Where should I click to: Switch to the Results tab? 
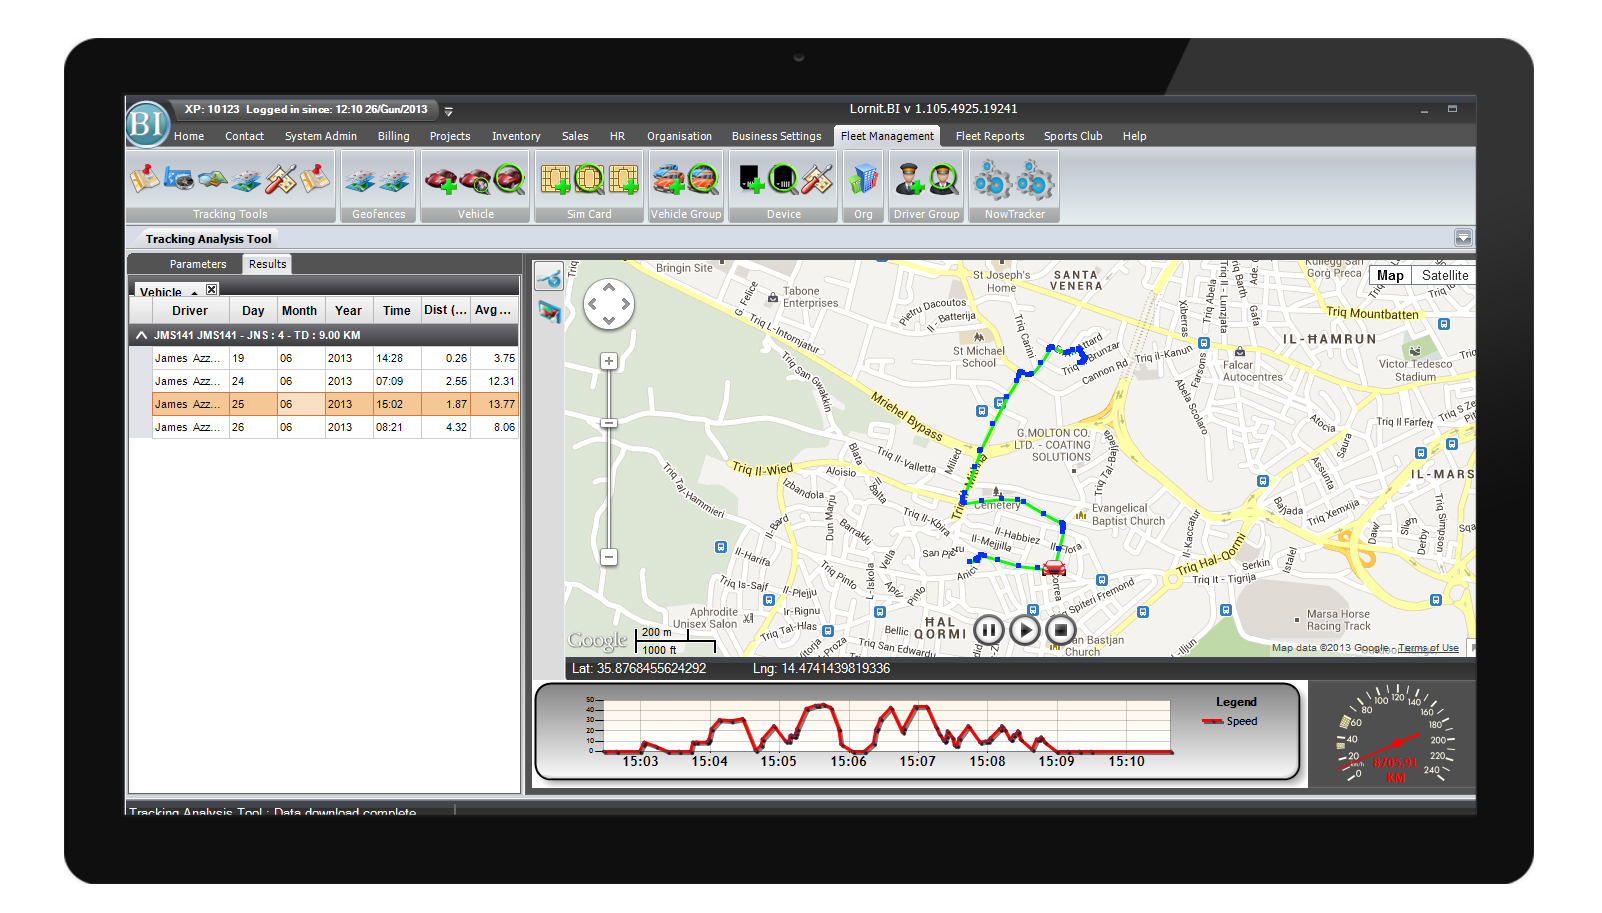(x=267, y=264)
